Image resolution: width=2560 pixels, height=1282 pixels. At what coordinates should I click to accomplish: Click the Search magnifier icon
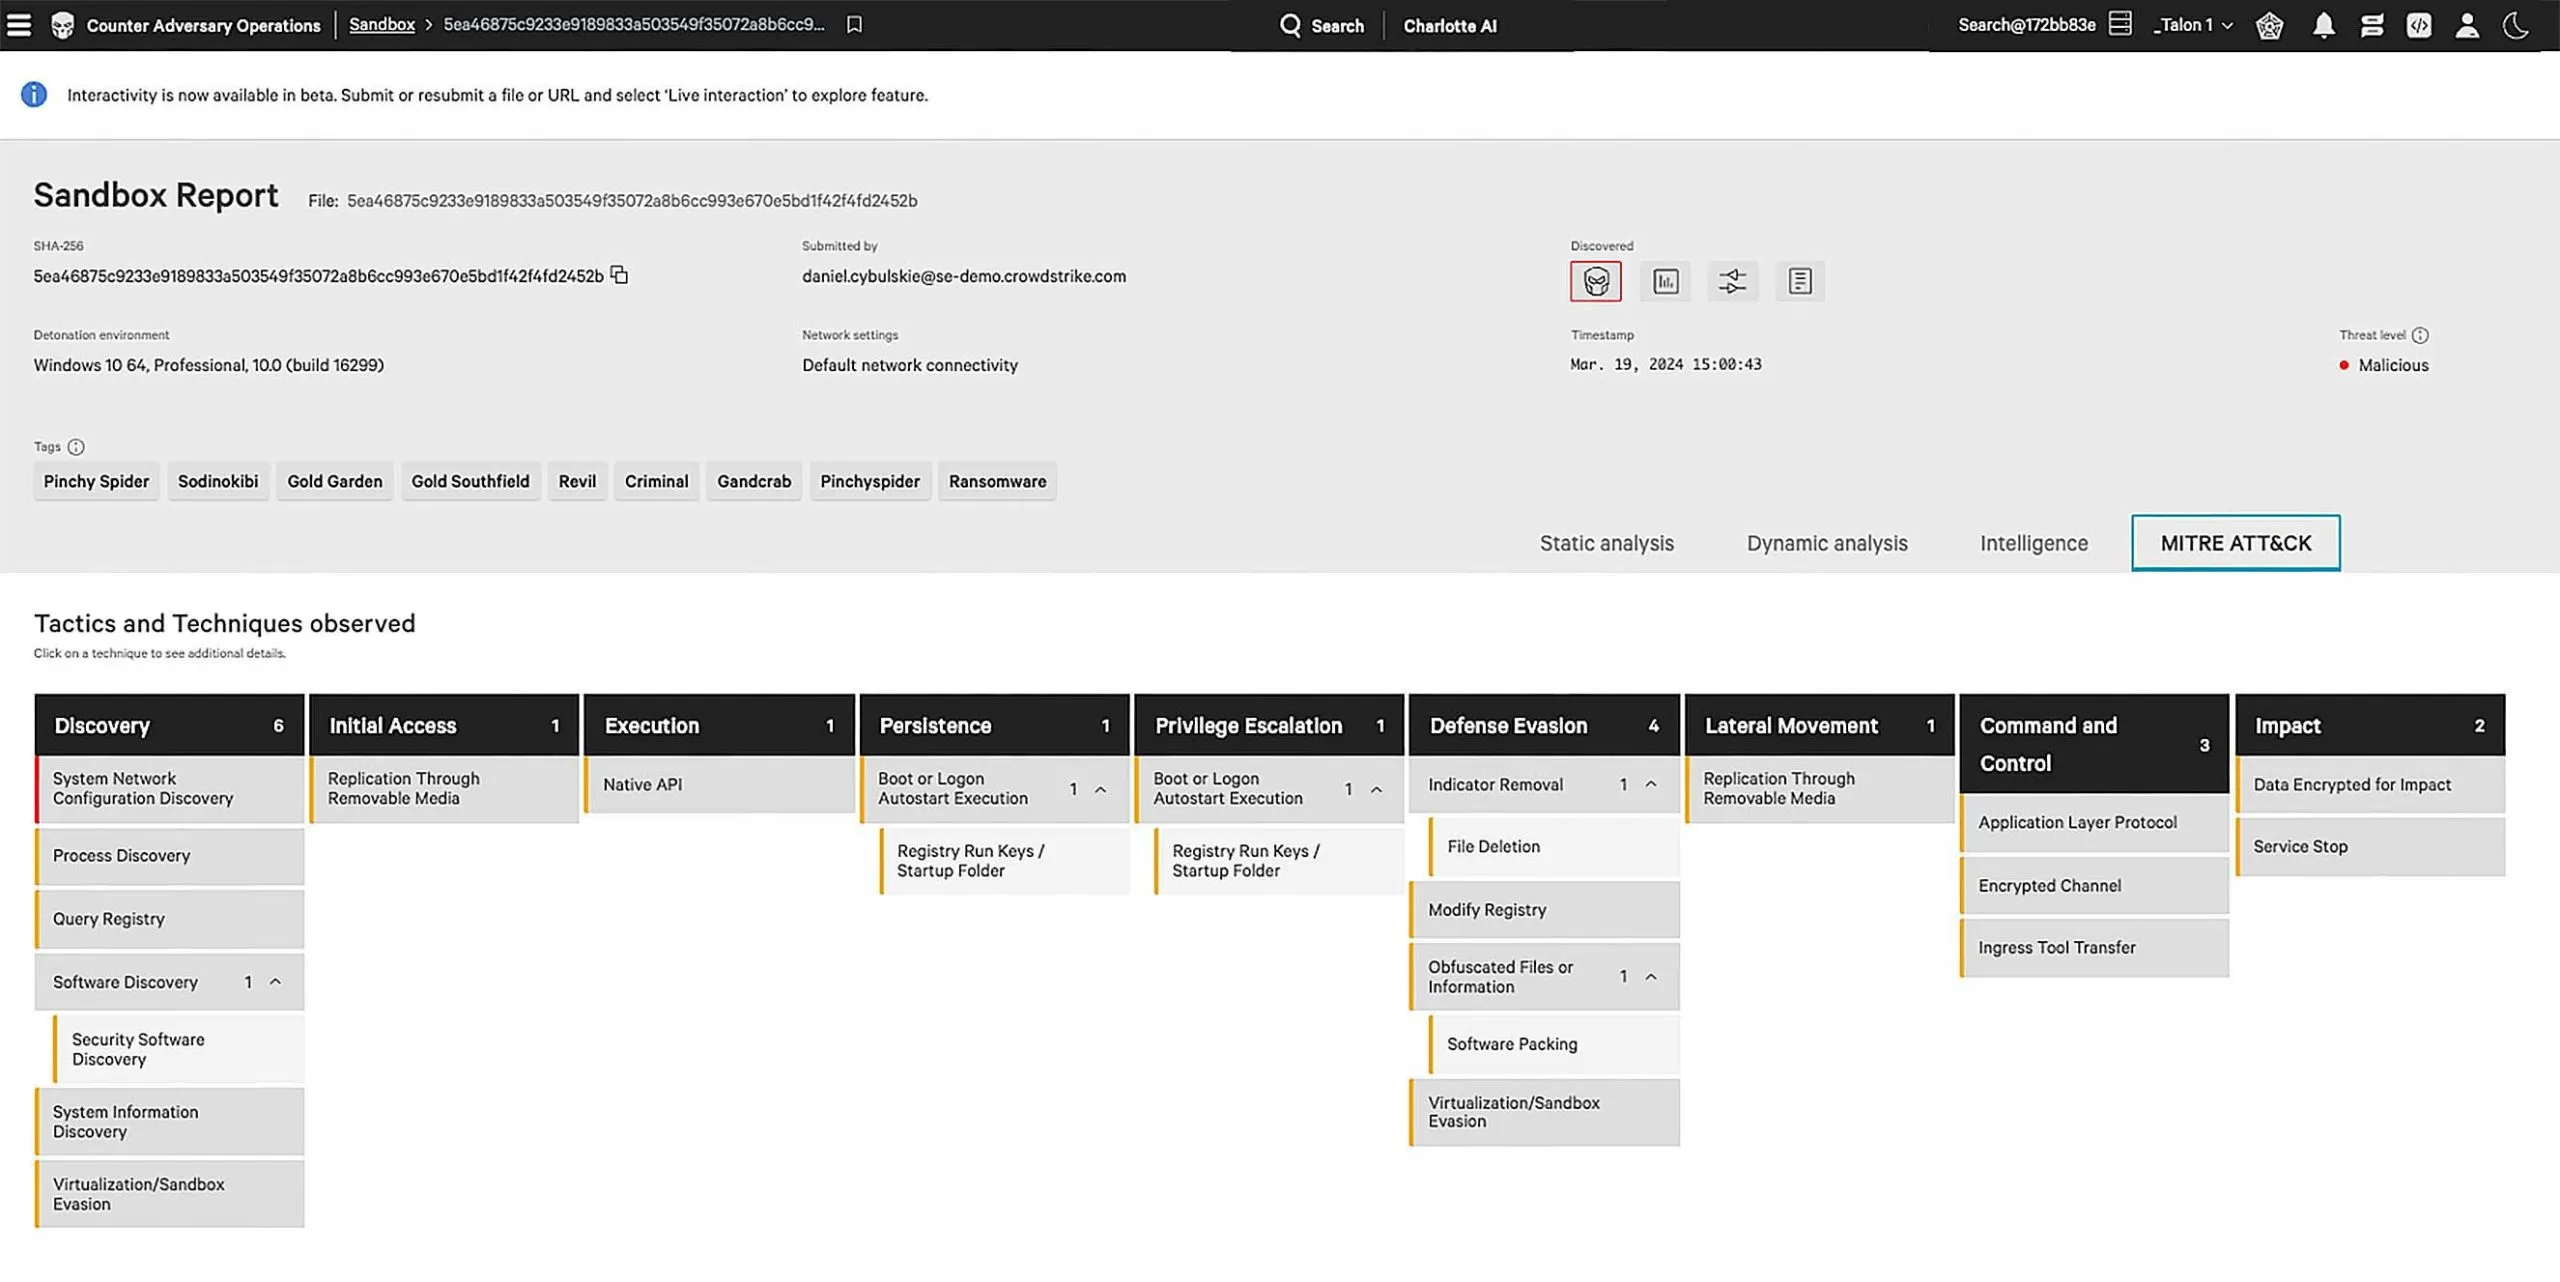1290,25
